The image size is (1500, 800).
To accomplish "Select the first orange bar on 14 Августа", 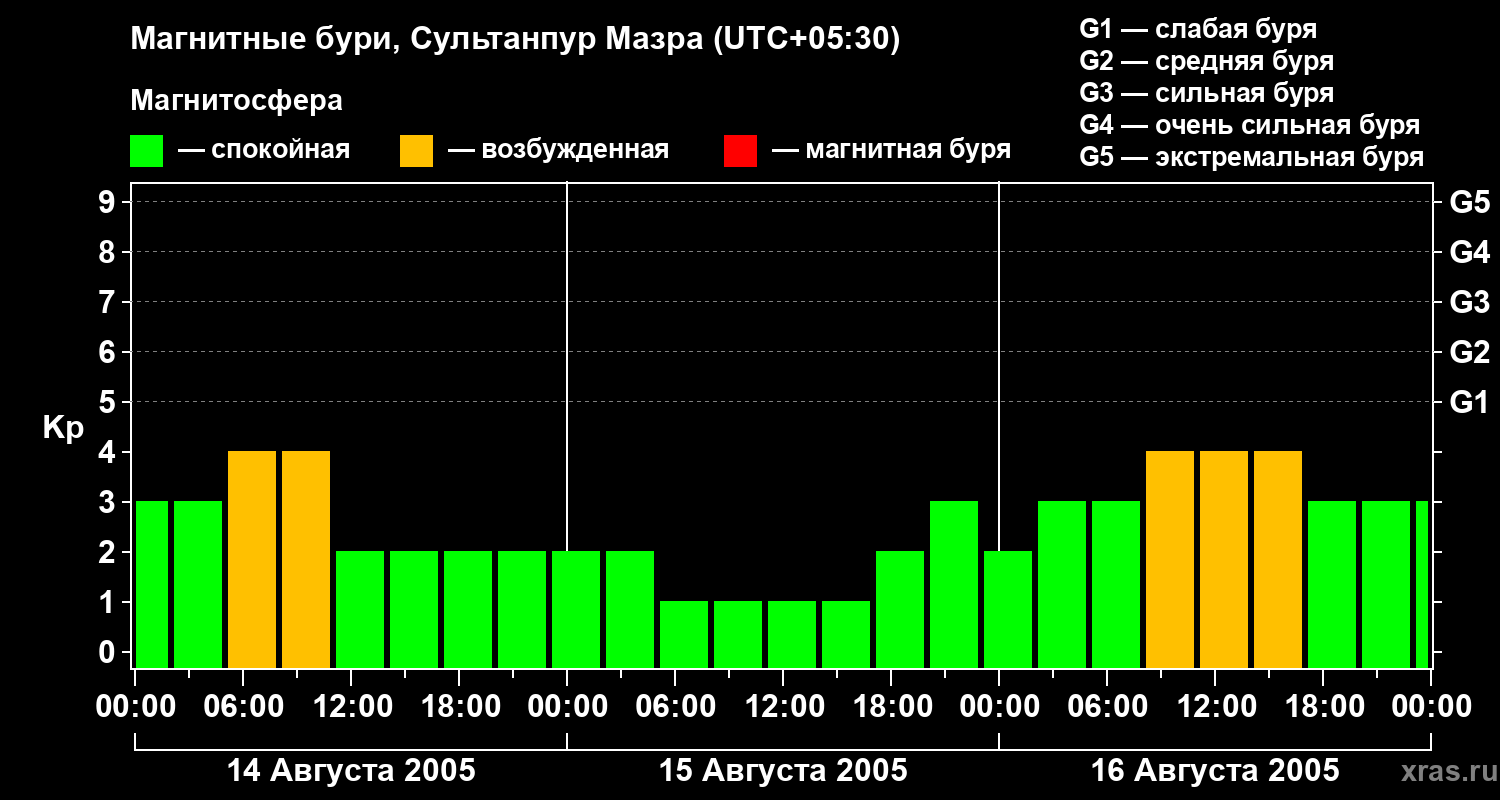I will [252, 560].
